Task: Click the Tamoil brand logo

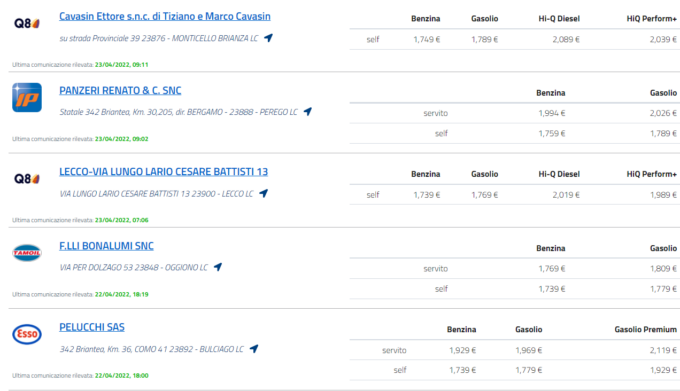Action: click(27, 253)
